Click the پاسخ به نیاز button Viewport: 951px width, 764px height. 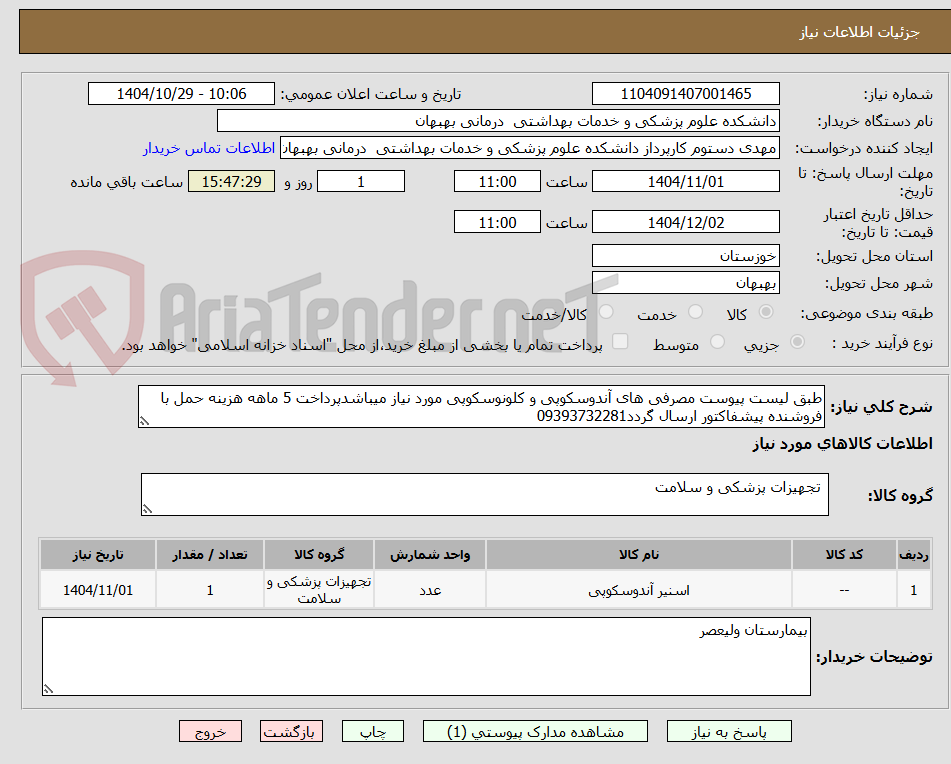[729, 731]
